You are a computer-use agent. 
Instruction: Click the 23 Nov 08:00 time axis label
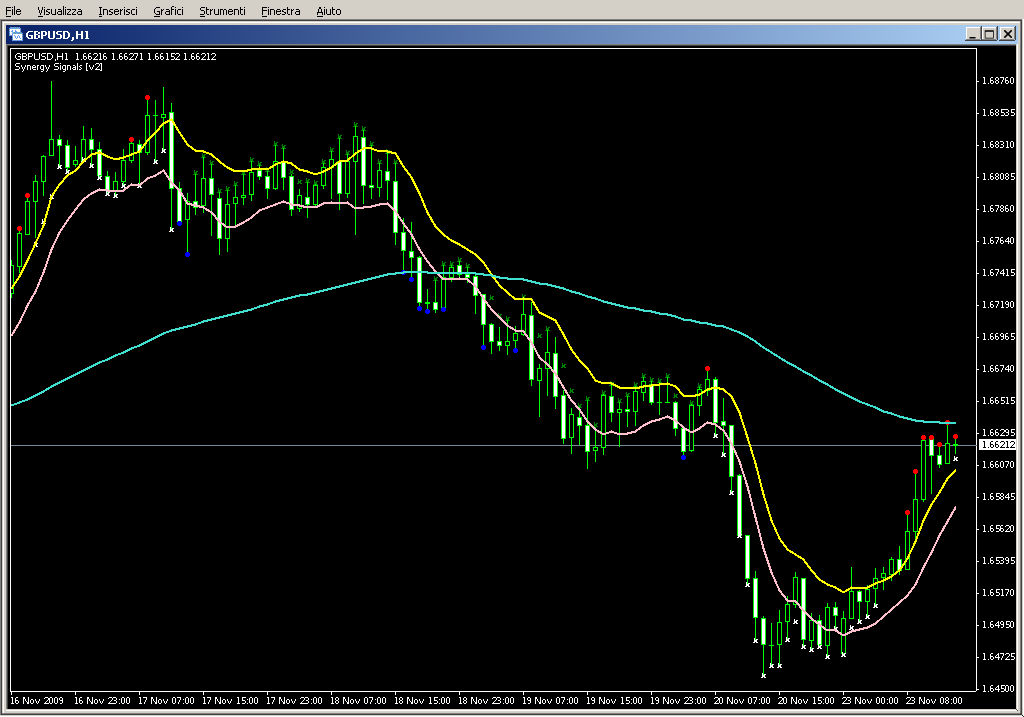coord(934,701)
